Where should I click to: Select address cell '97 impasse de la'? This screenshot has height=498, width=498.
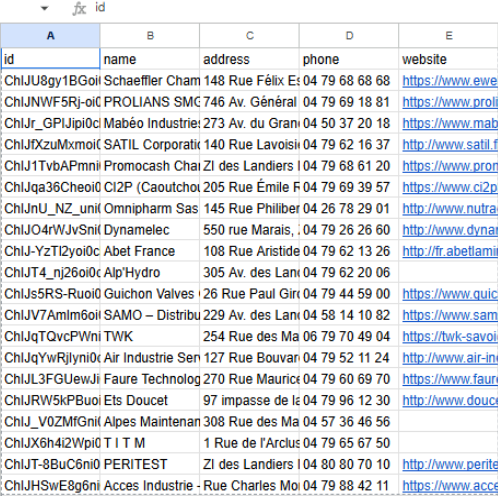(249, 400)
